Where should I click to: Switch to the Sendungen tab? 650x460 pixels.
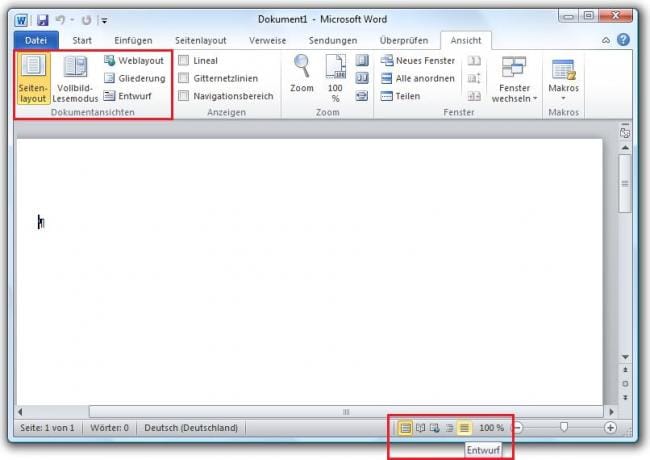pyautogui.click(x=332, y=40)
